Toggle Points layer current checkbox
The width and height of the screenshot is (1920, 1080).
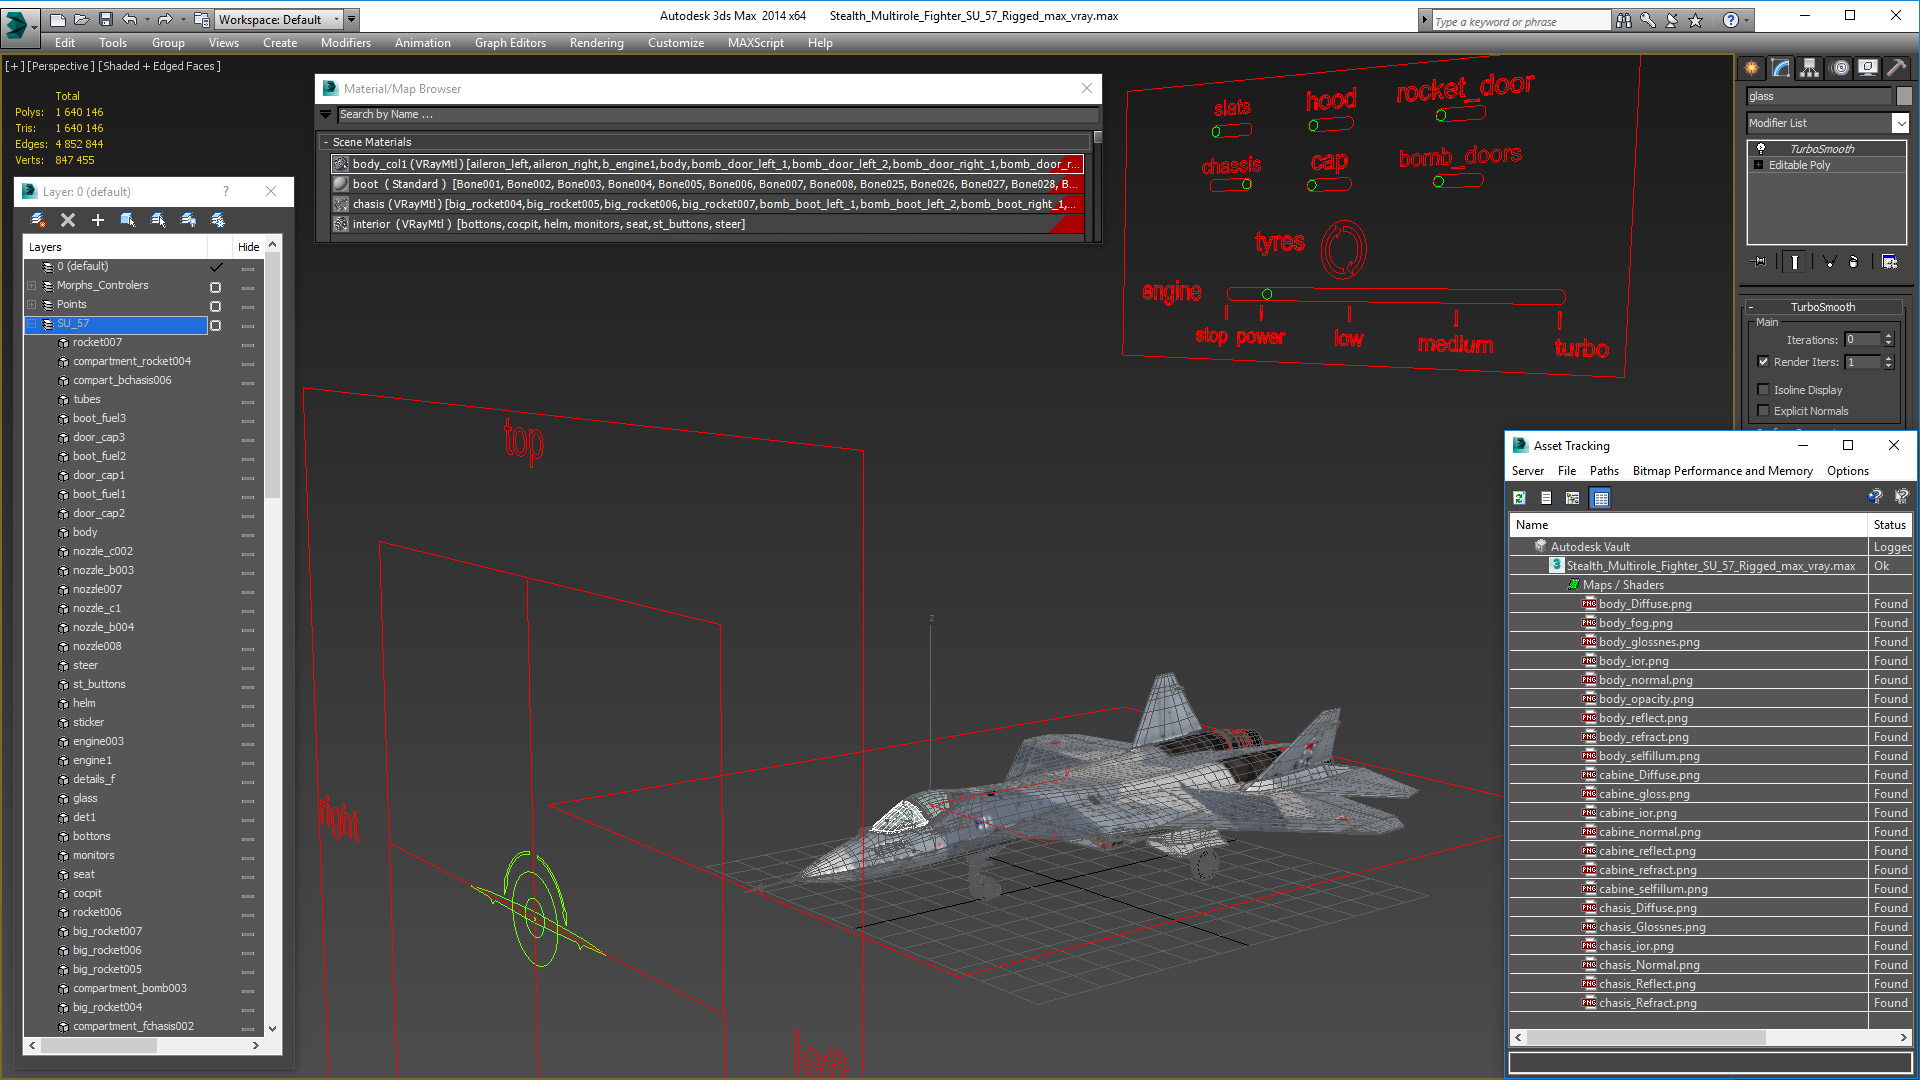[215, 306]
